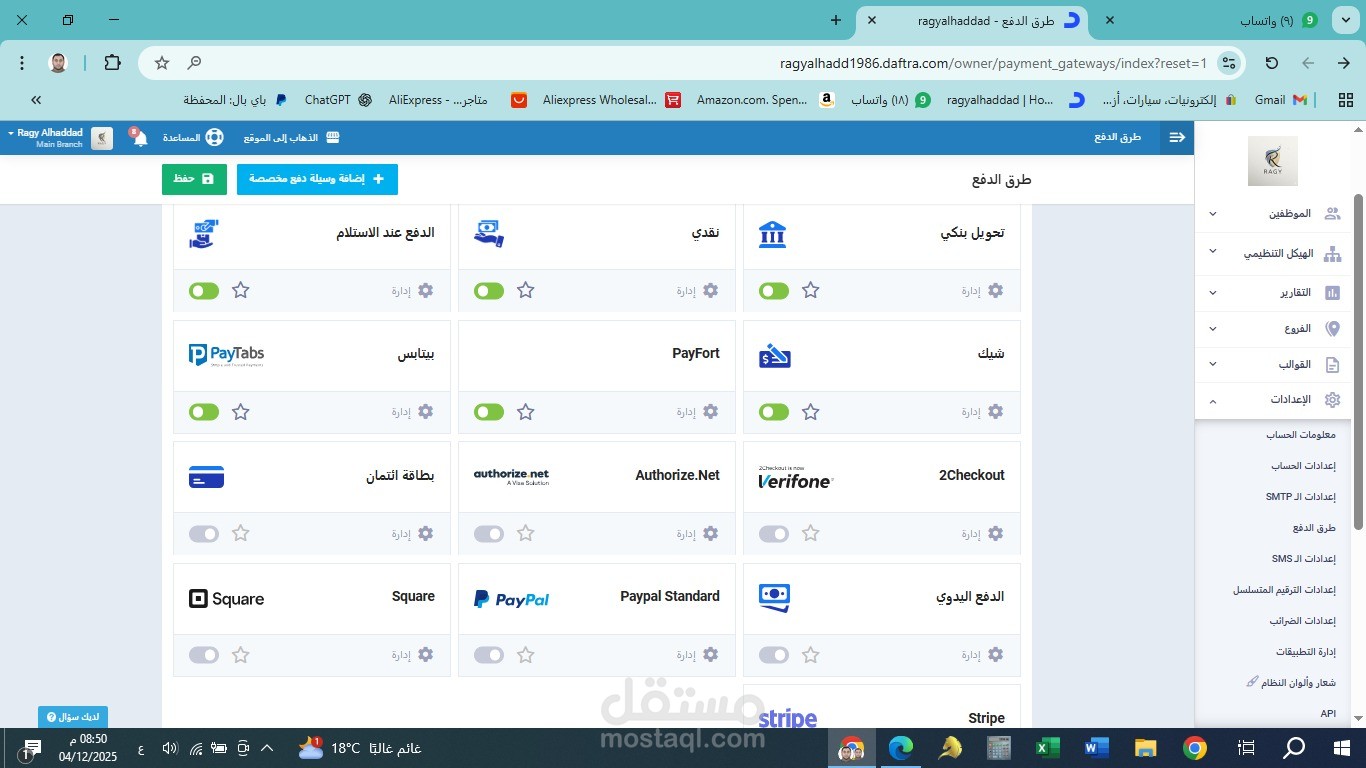Click the PayFort card star icon

click(x=526, y=412)
